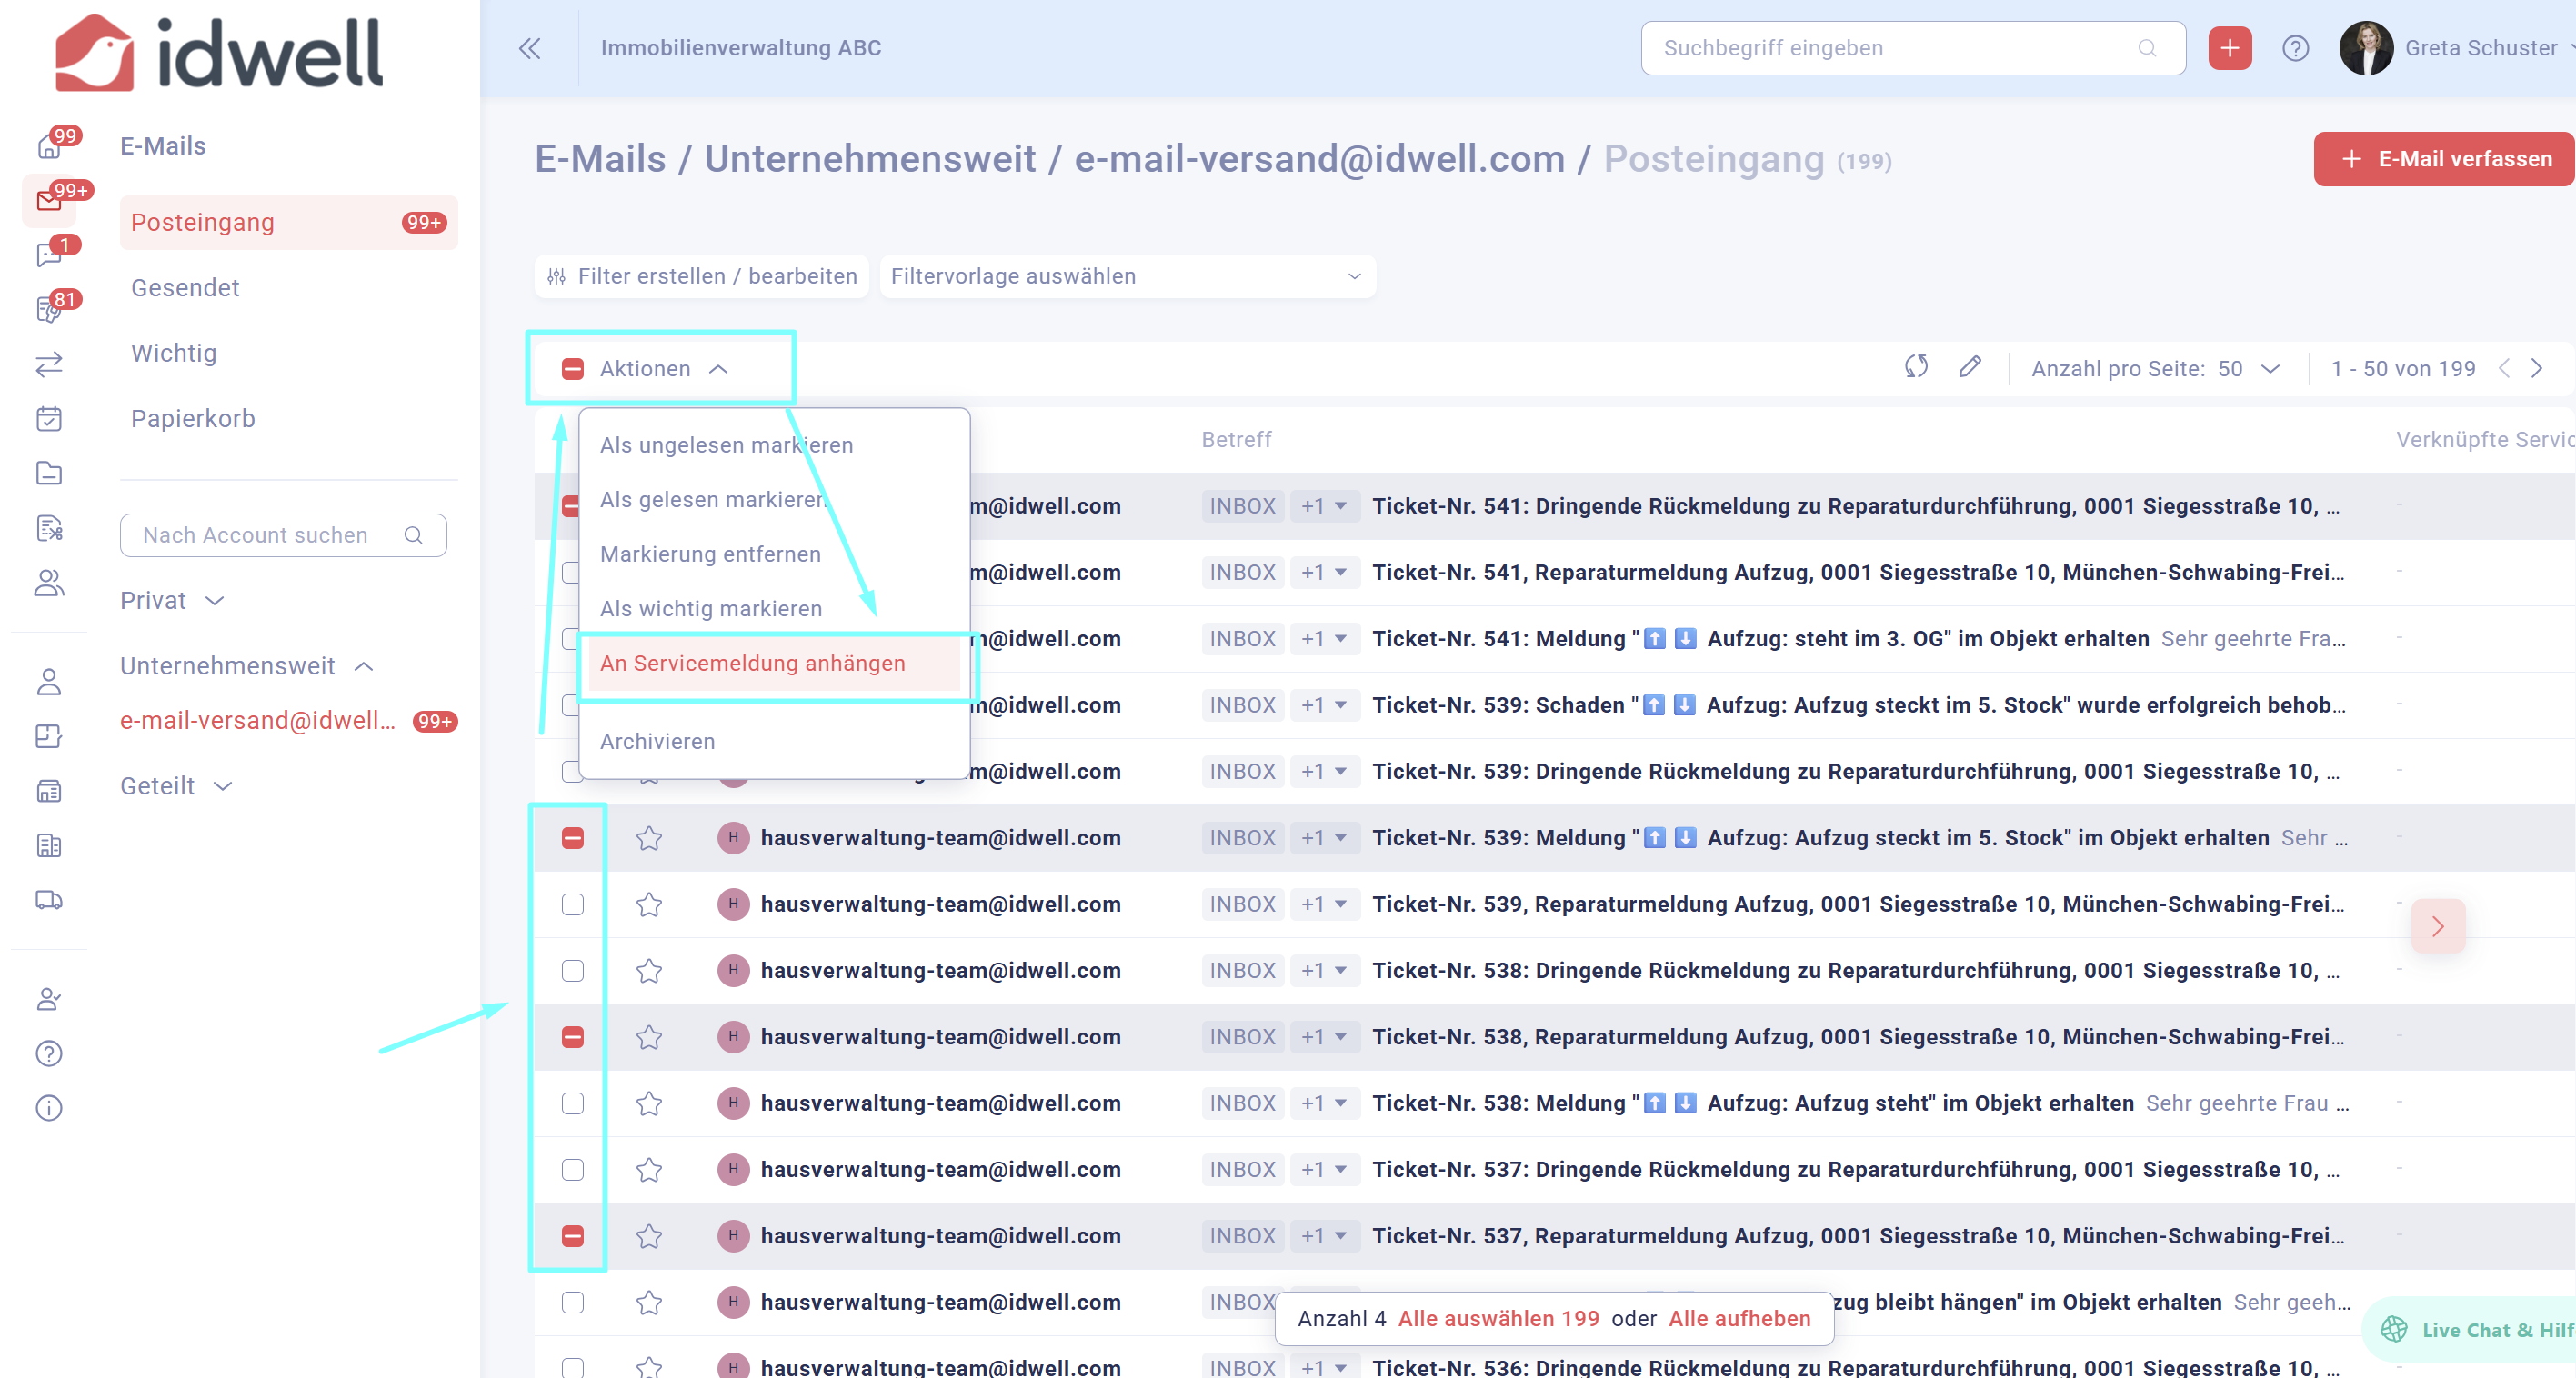Image resolution: width=2576 pixels, height=1378 pixels.
Task: Click the refresh icon above email list
Action: [1915, 367]
